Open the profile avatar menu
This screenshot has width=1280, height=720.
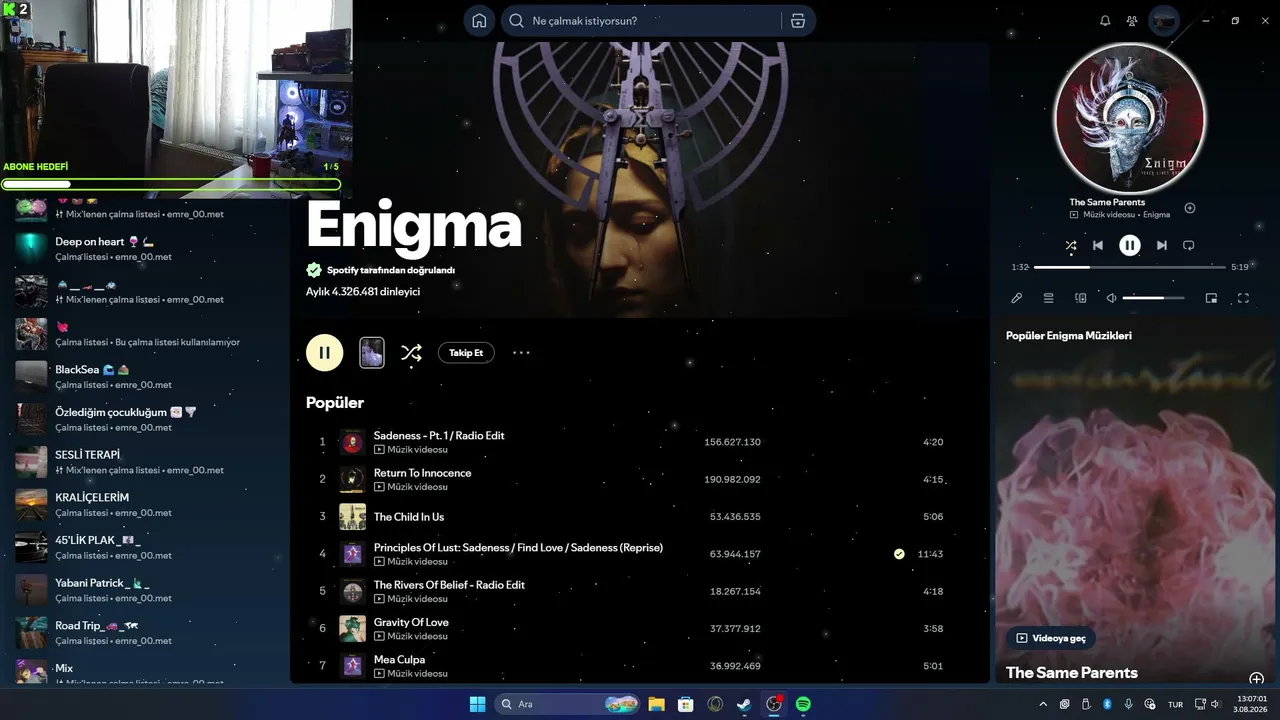coord(1164,21)
